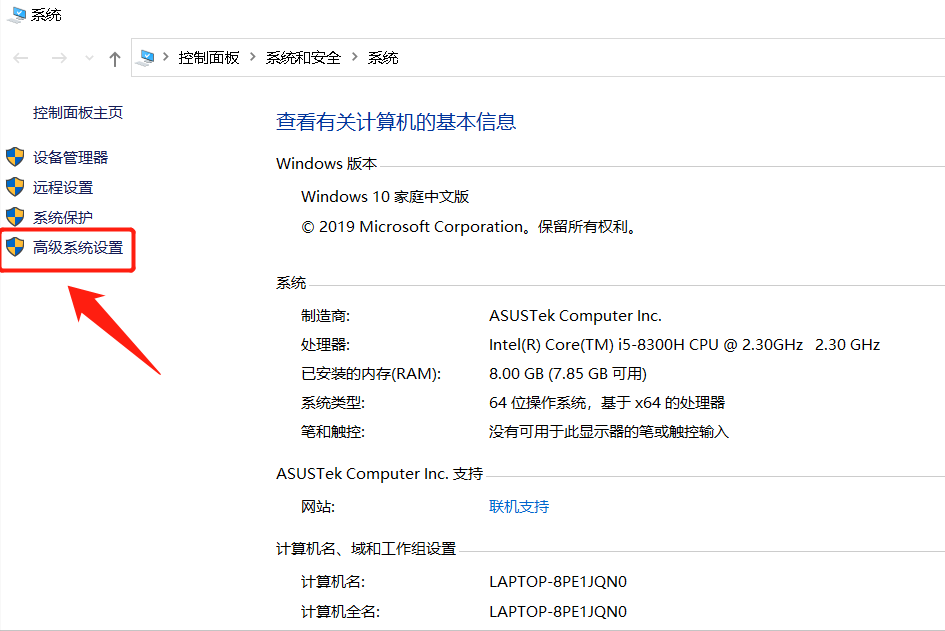Open the 高级系统设置 link
This screenshot has width=945, height=631.
click(x=78, y=247)
